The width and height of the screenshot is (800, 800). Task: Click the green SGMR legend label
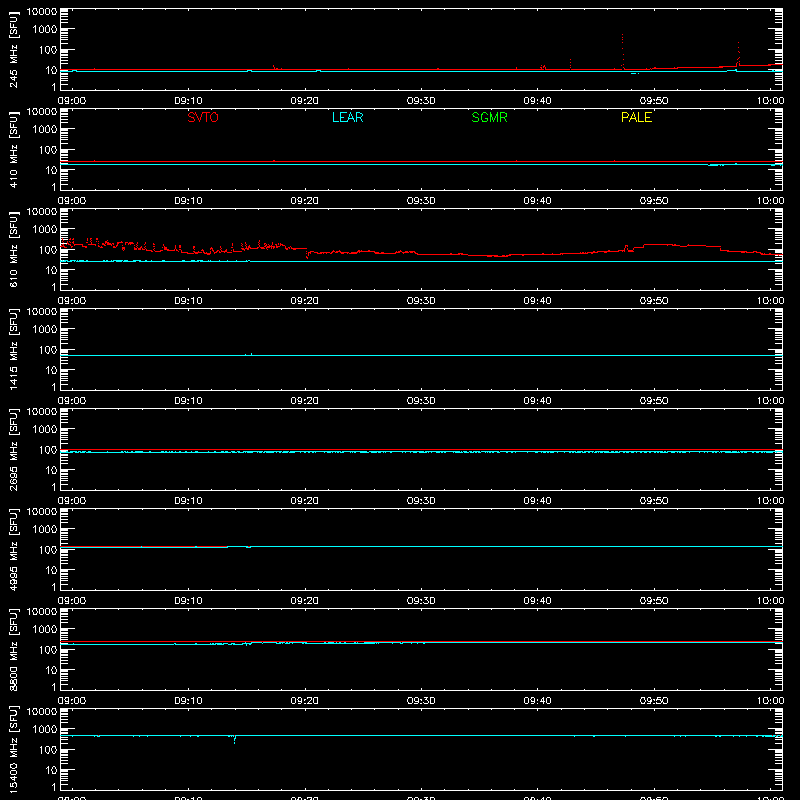coord(489,117)
